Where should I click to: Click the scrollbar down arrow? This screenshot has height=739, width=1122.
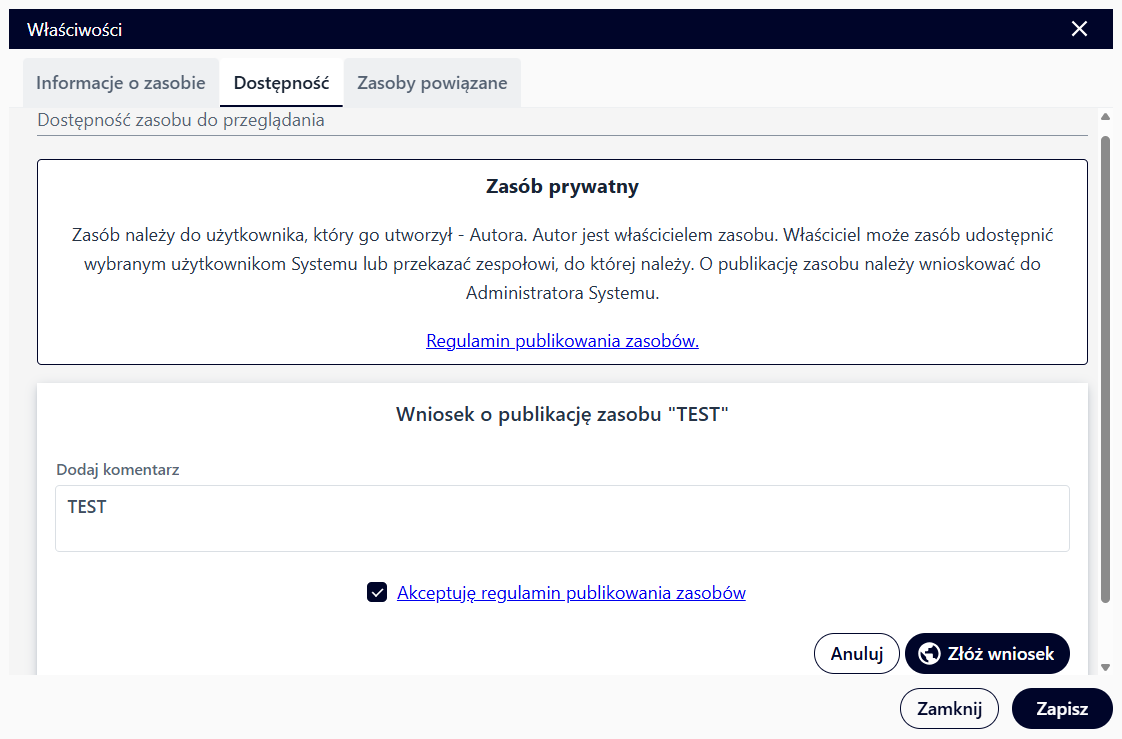pos(1104,666)
